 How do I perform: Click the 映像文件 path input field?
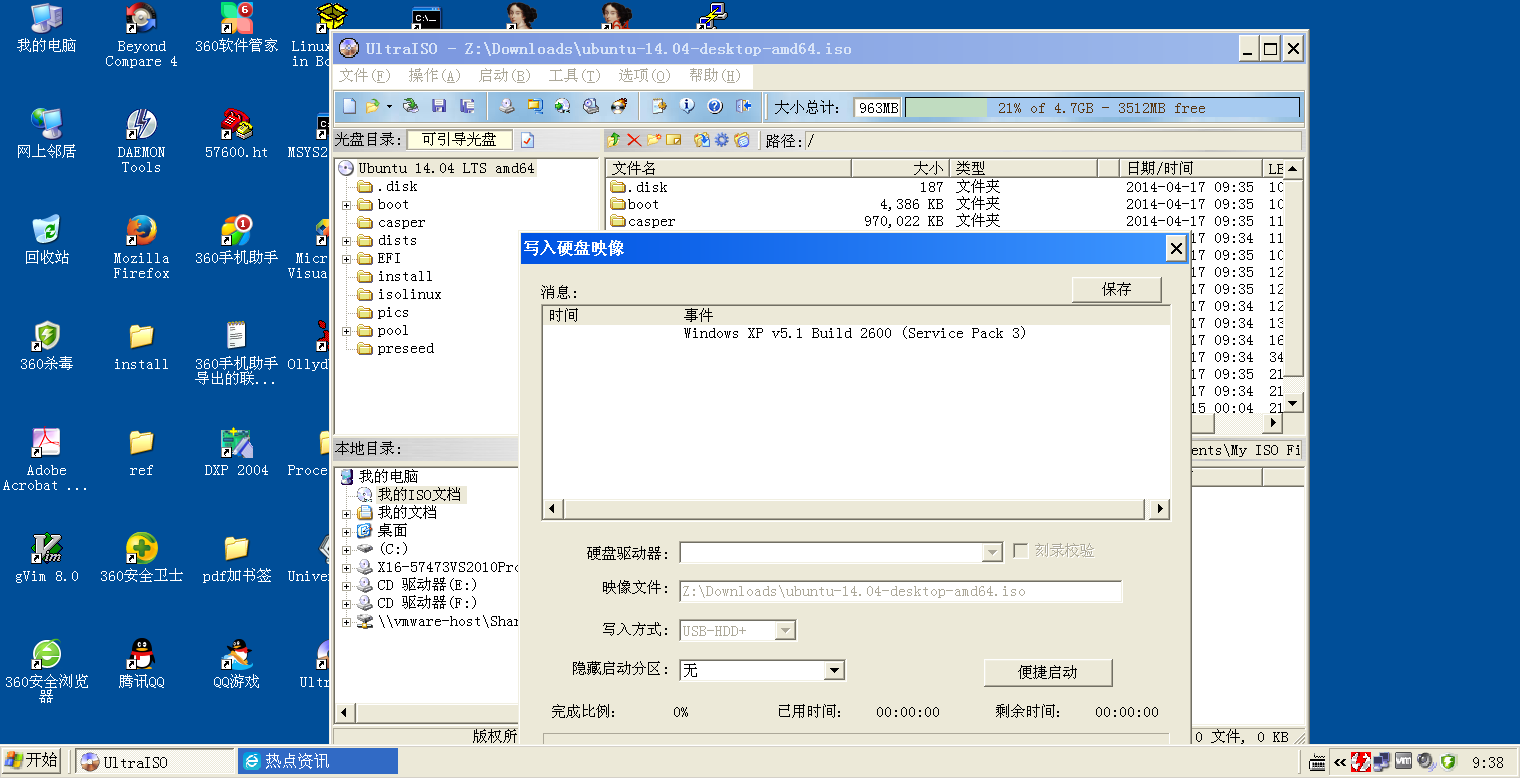point(901,591)
